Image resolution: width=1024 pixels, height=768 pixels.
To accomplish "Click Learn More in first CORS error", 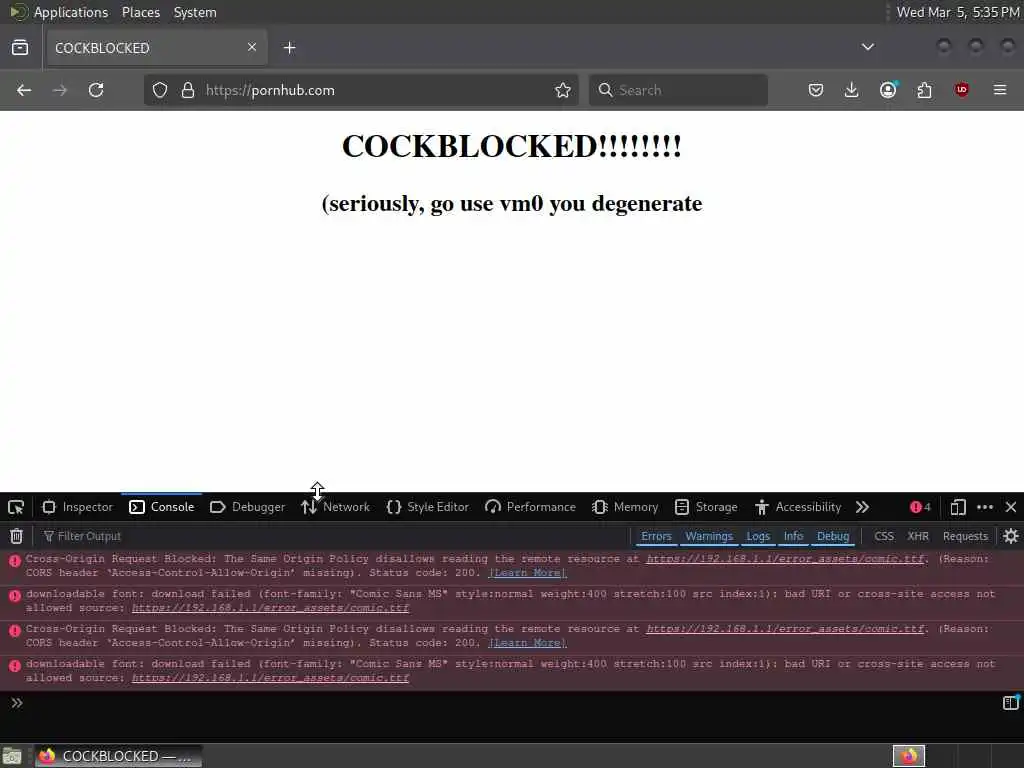I will (527, 573).
